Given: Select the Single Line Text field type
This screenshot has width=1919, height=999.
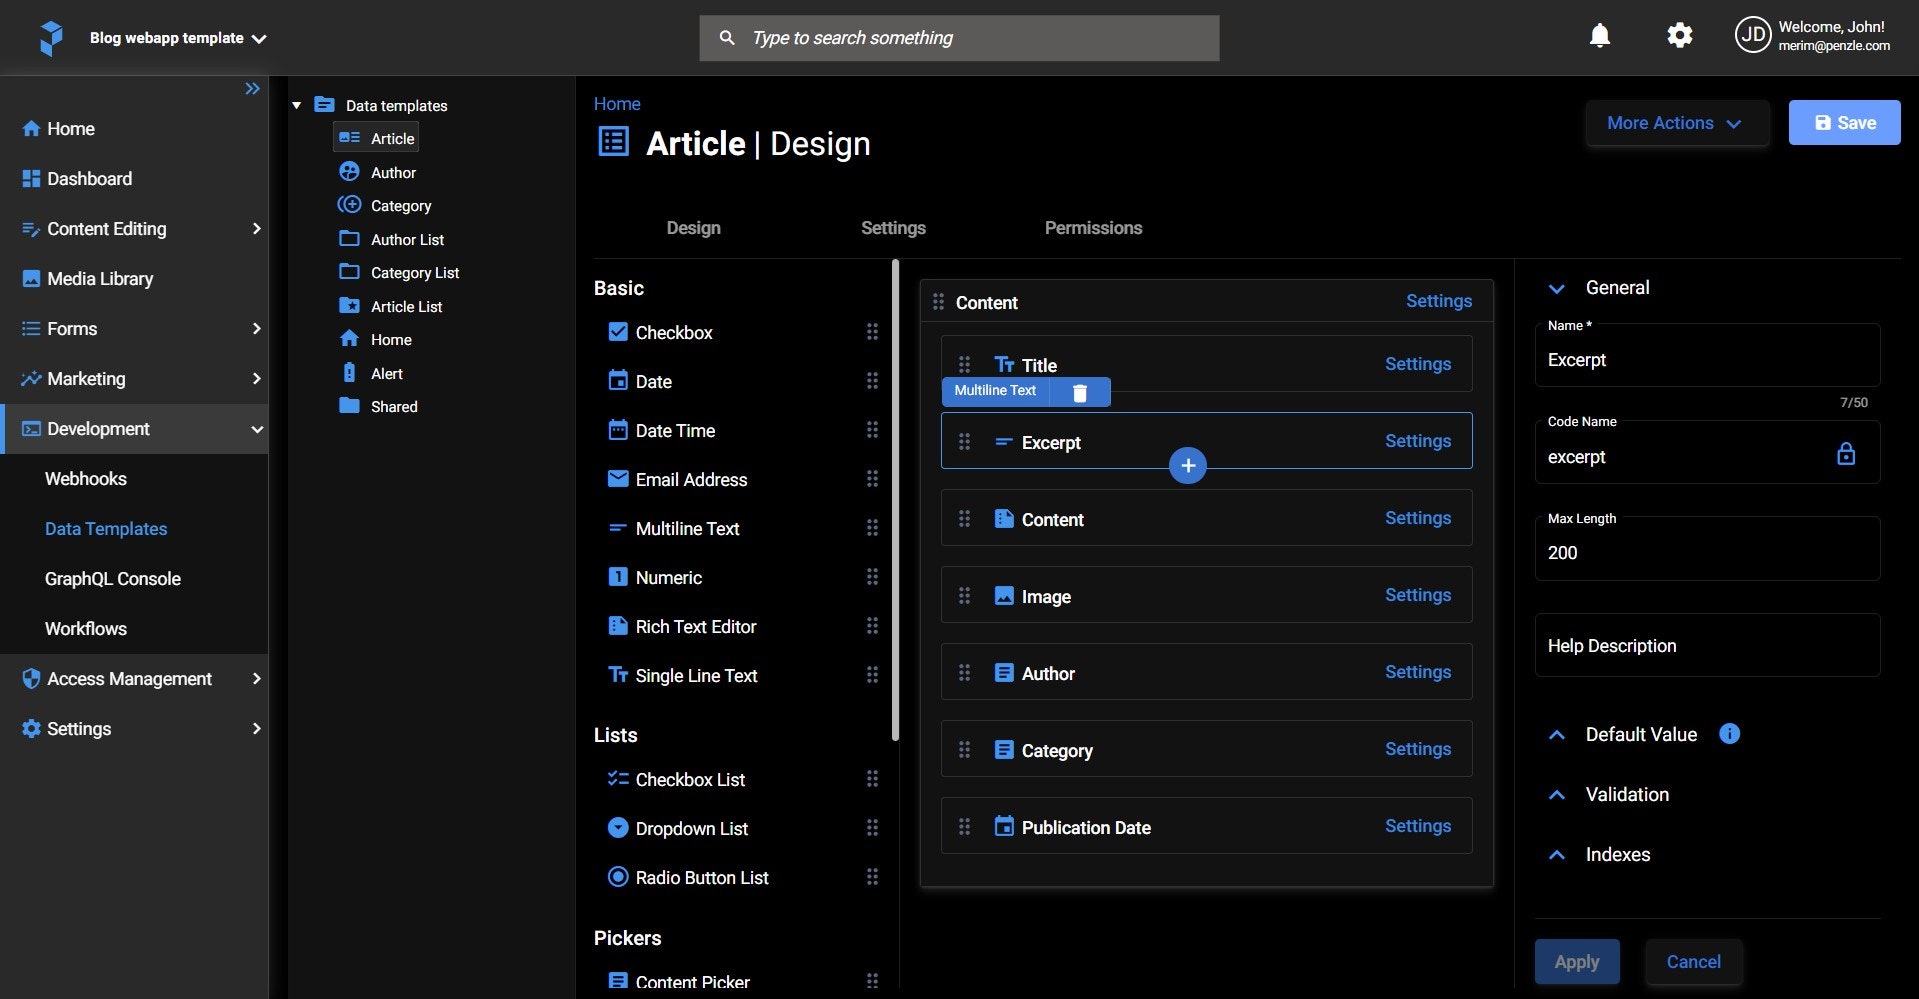Looking at the screenshot, I should point(682,675).
